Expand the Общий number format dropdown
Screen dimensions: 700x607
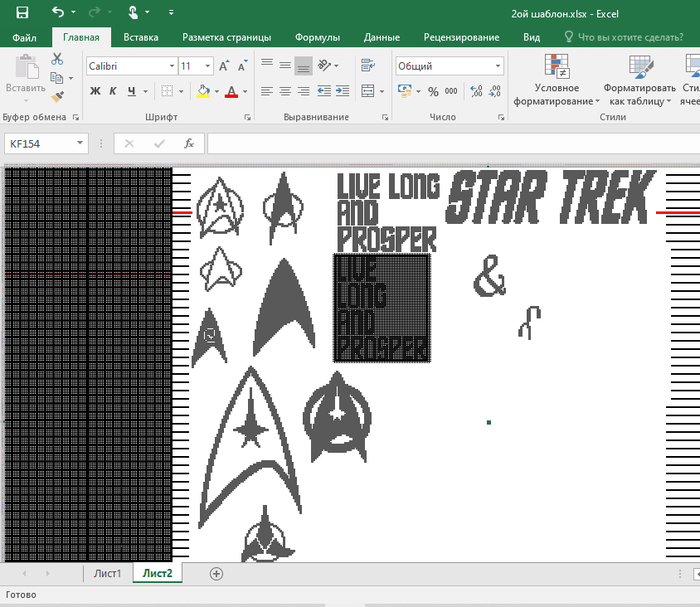[497, 66]
